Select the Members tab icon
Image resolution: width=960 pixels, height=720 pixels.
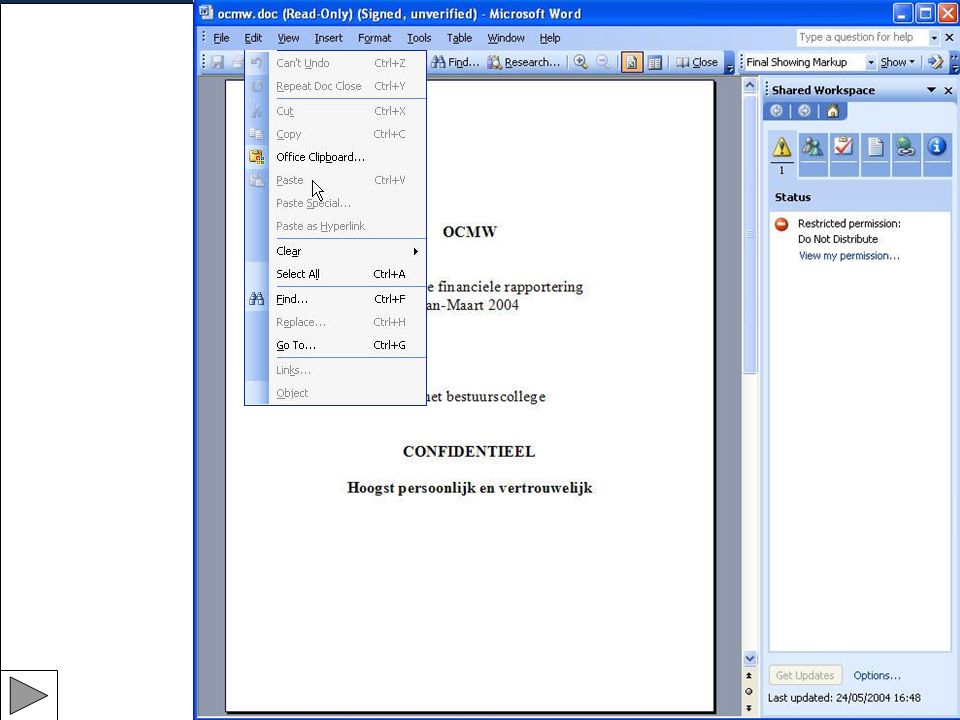click(812, 147)
